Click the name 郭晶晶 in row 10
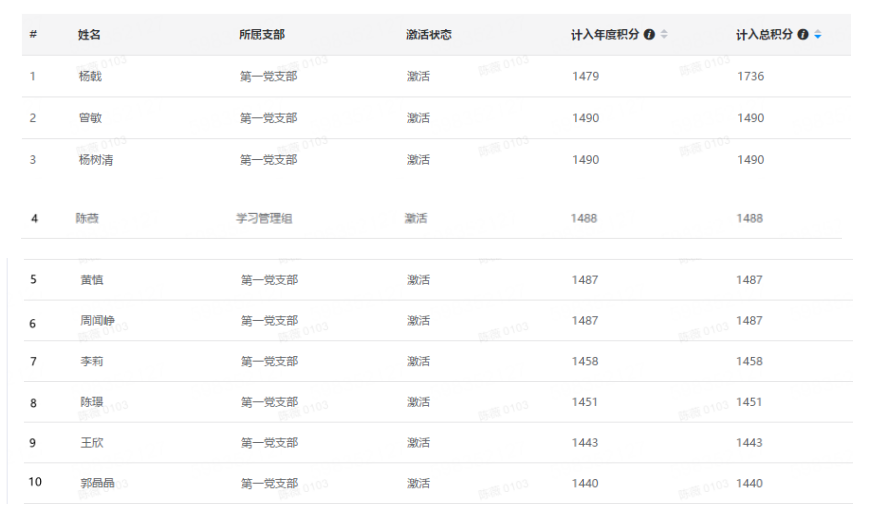Viewport: 893px width, 515px height. pos(97,484)
